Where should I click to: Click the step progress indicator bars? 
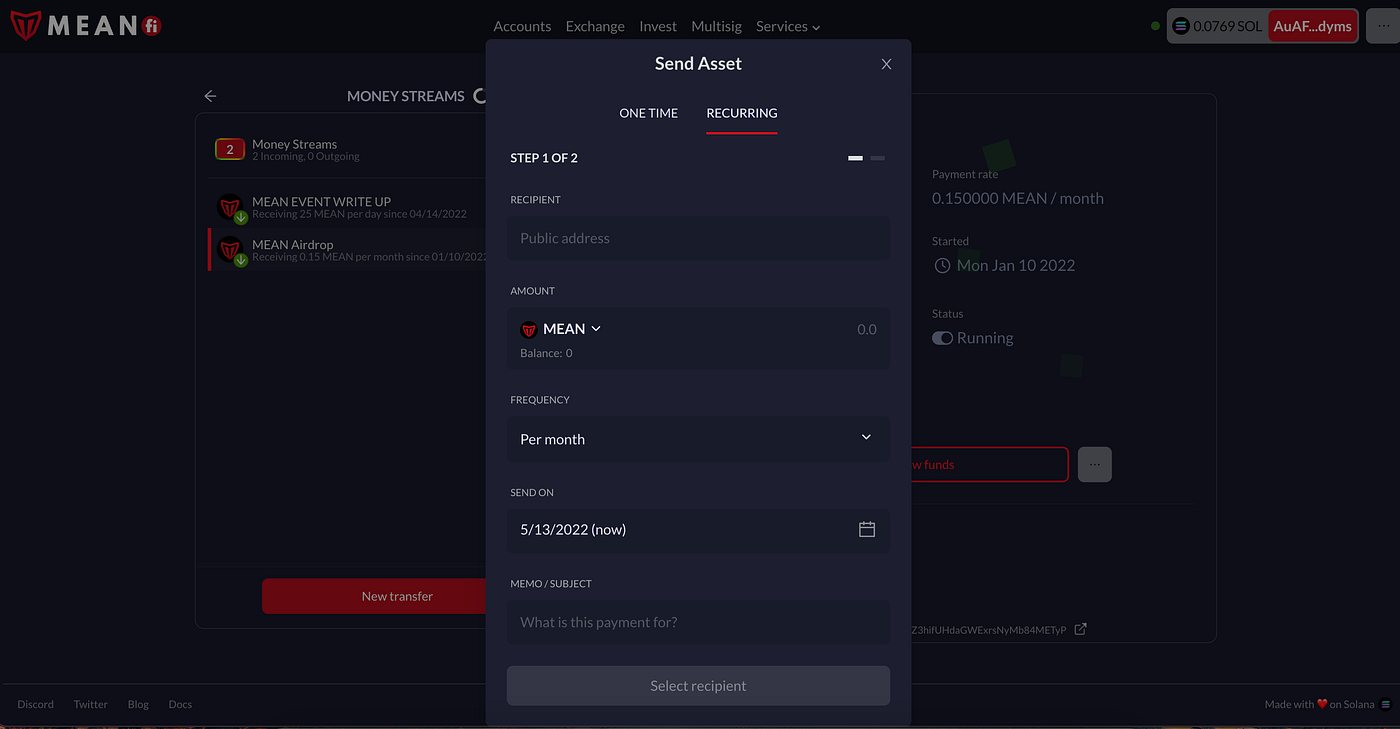pos(866,158)
